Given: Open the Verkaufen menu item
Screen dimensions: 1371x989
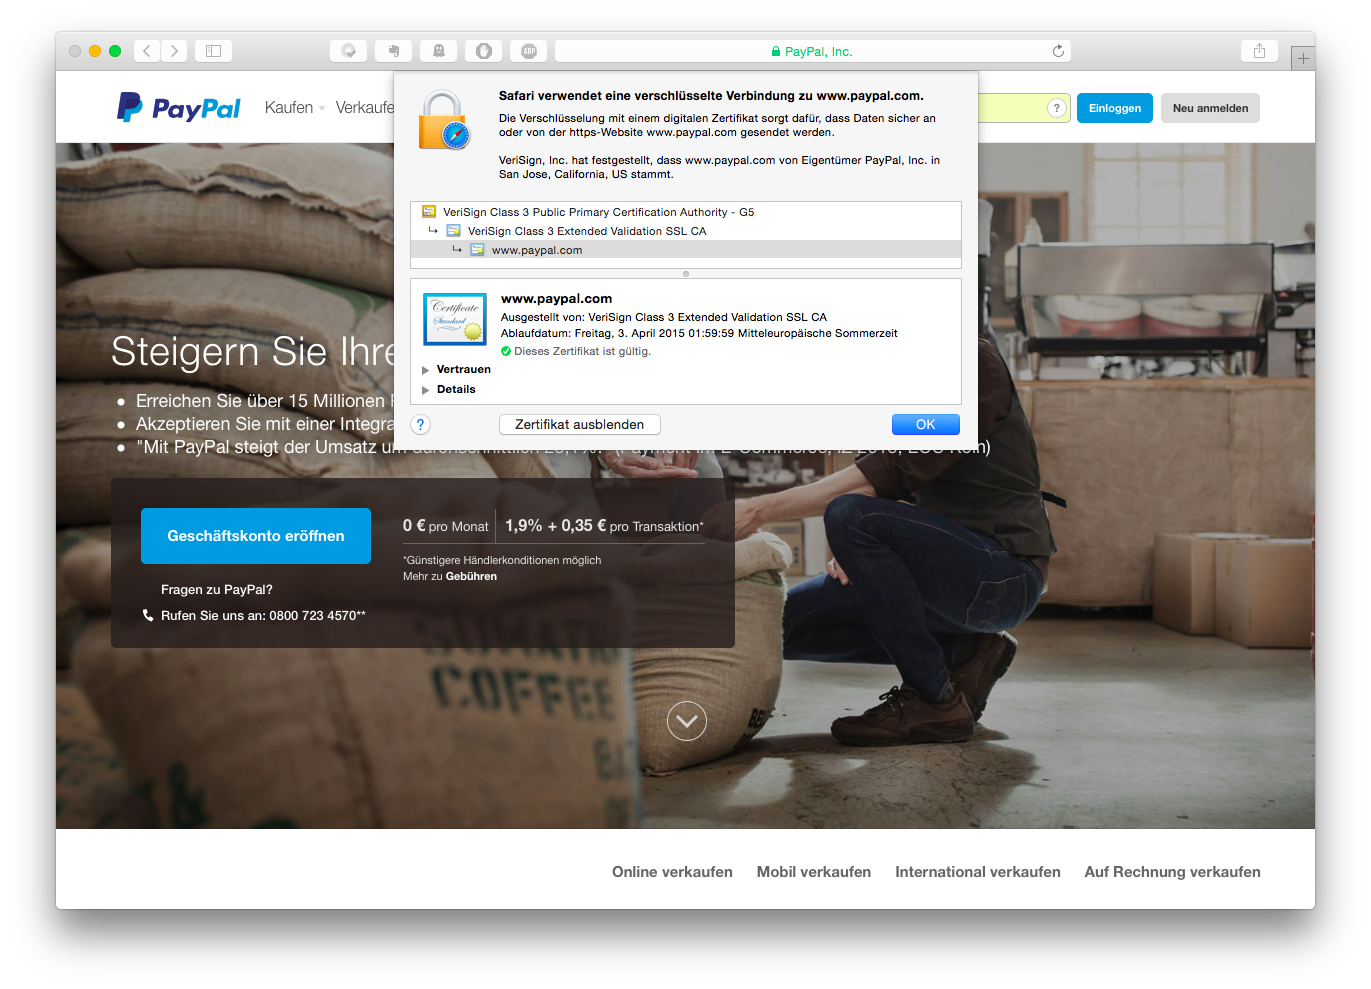Looking at the screenshot, I should tap(365, 107).
